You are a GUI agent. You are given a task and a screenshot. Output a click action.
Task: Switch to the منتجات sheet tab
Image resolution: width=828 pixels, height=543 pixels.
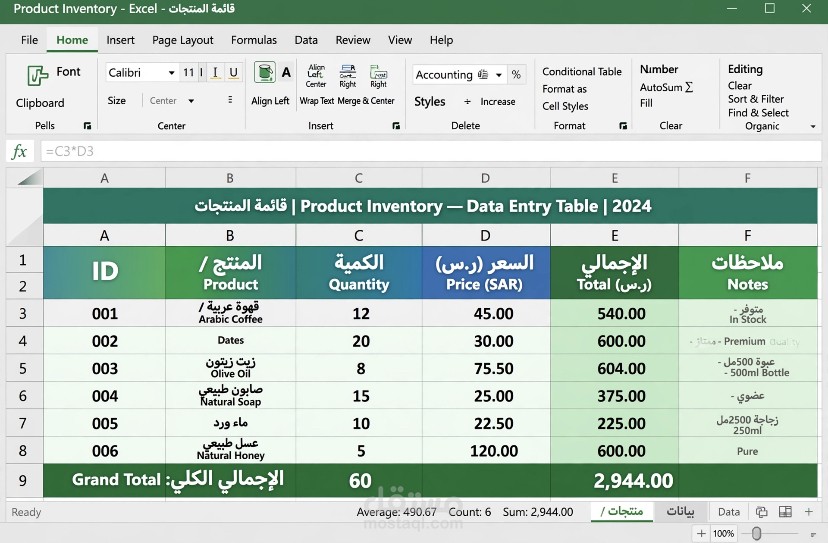pos(622,511)
